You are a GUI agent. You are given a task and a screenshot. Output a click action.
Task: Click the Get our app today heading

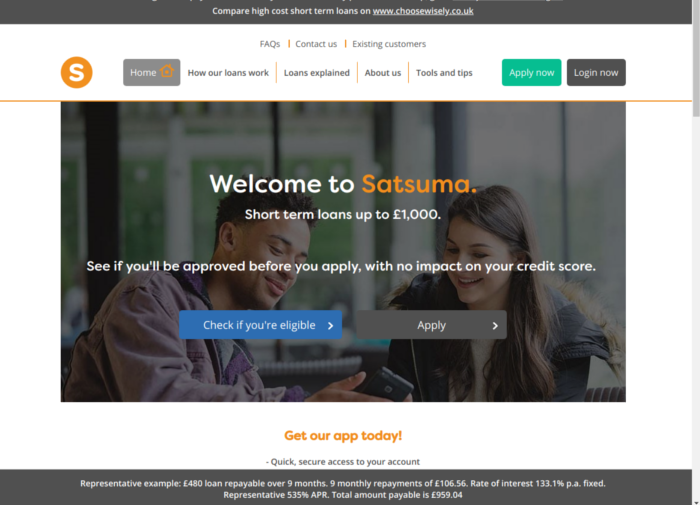click(343, 435)
